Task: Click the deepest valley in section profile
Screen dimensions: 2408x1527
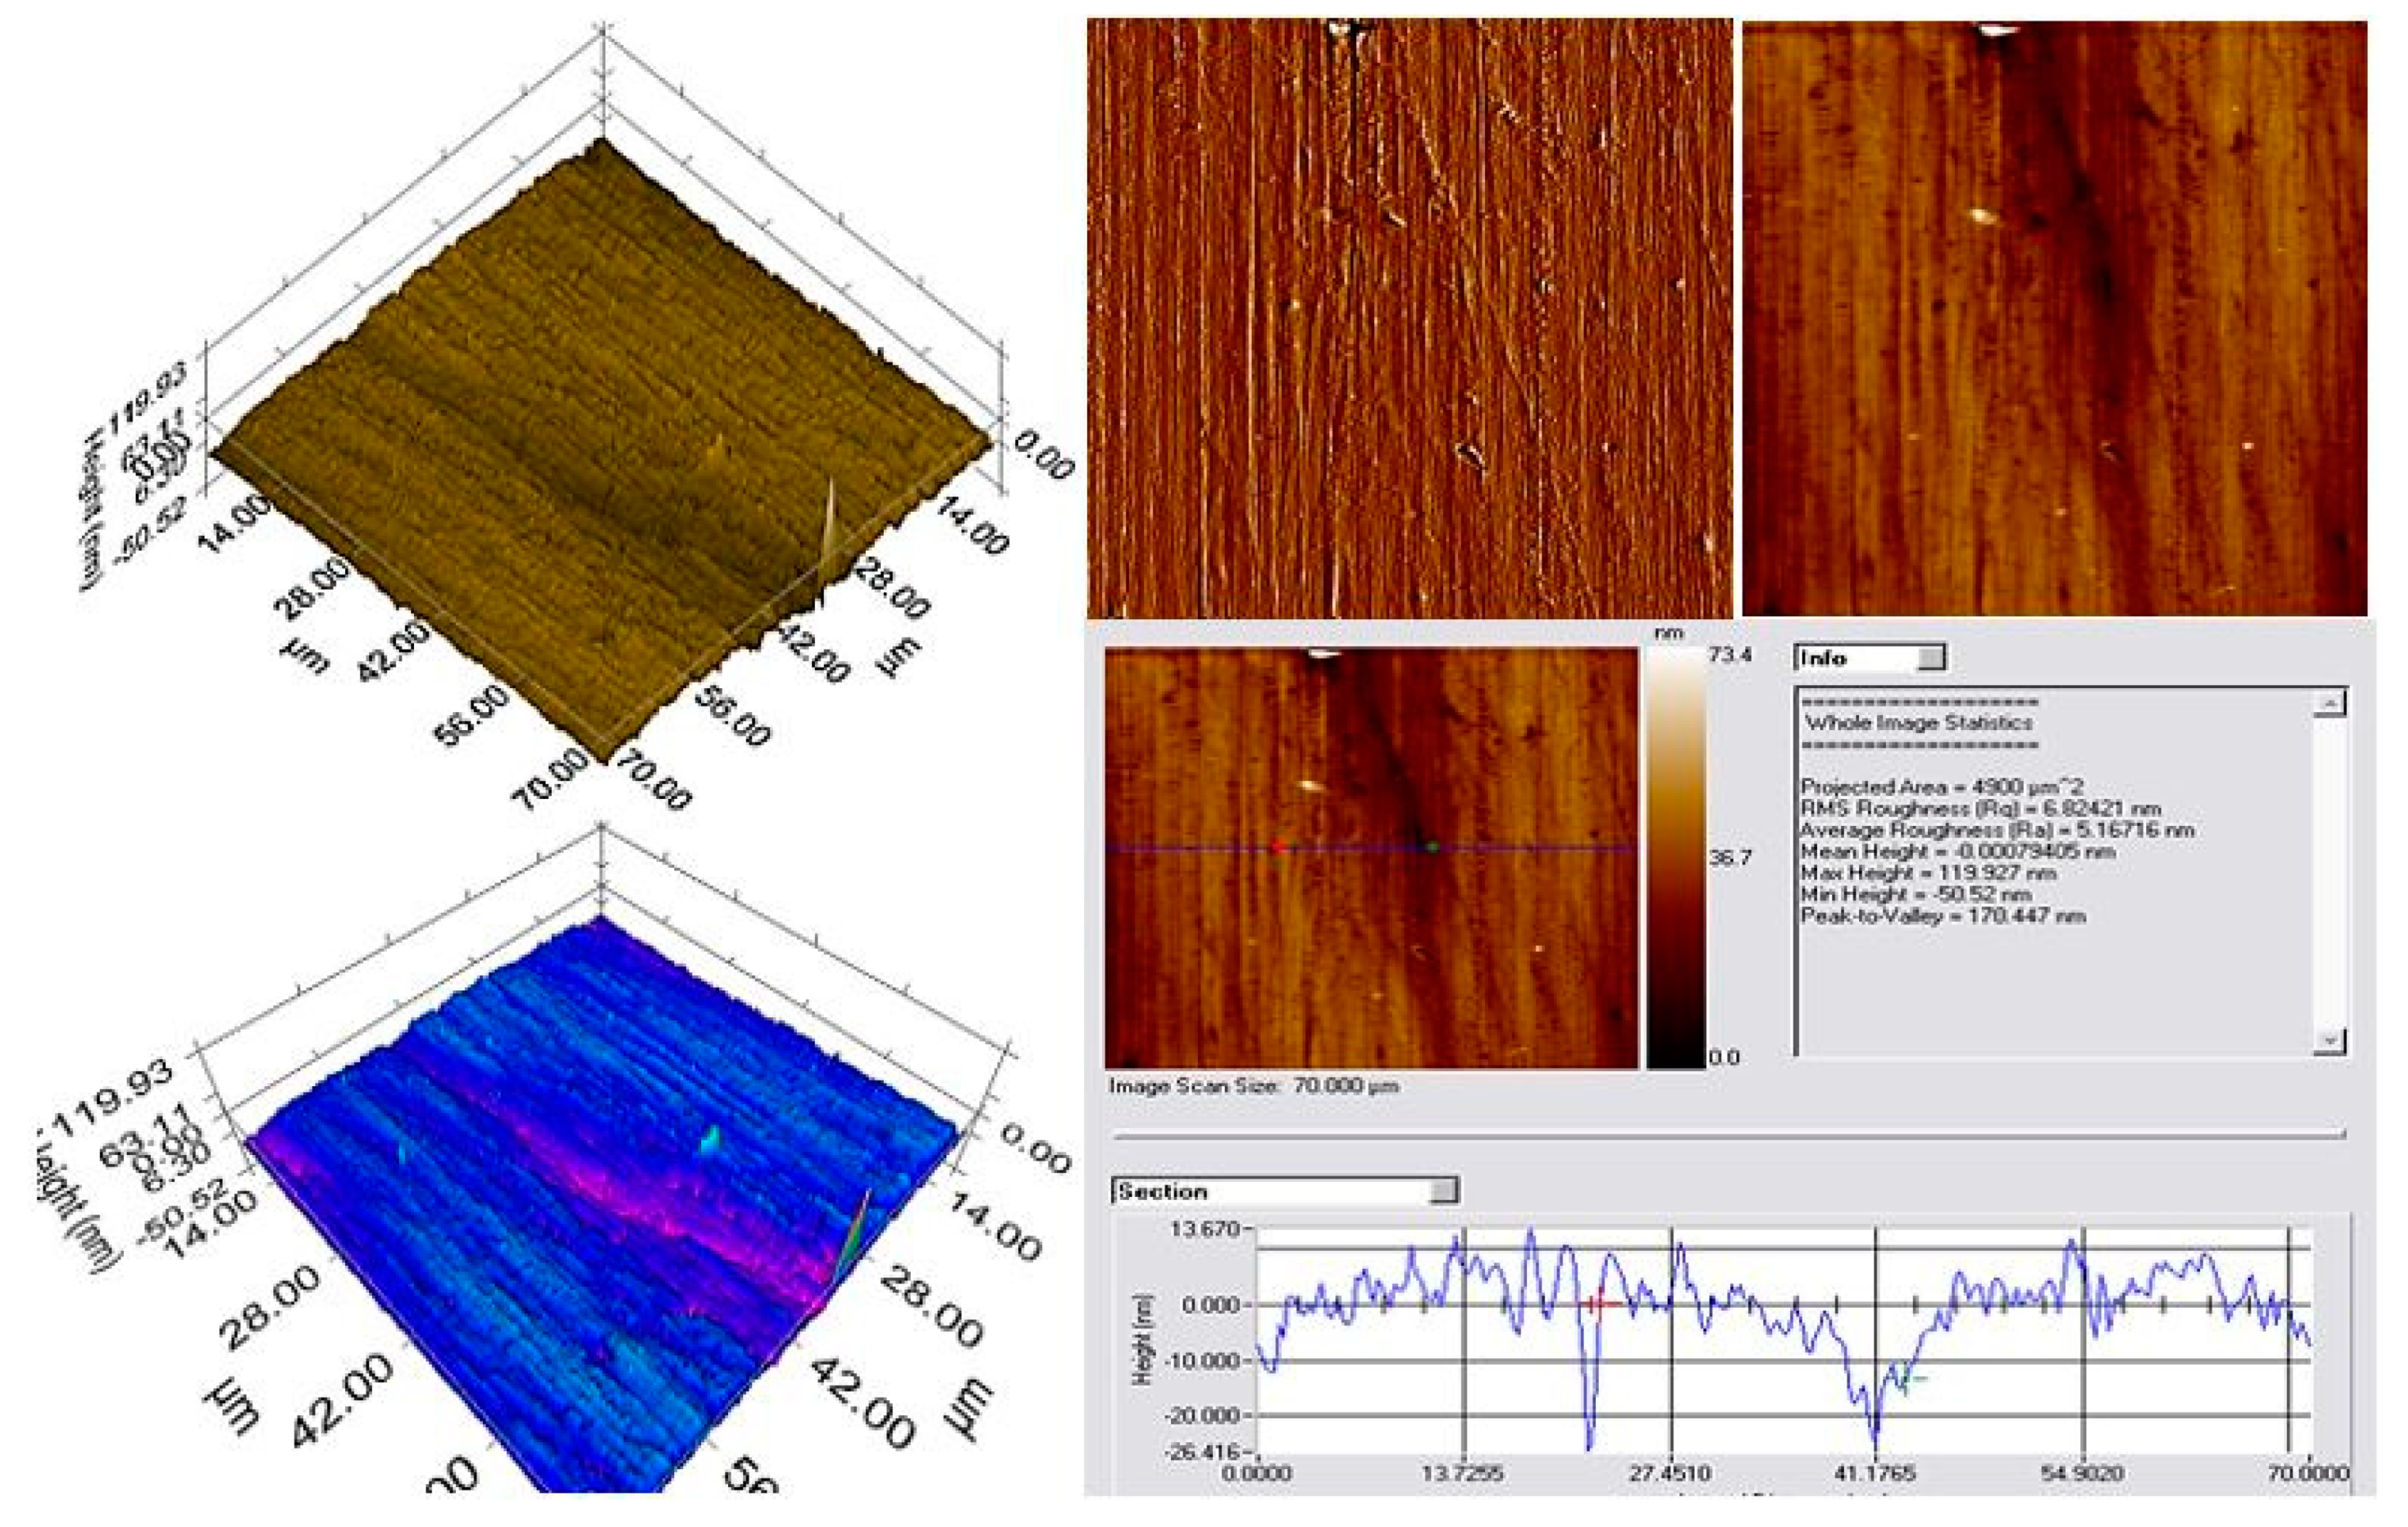Action: coord(1876,1447)
